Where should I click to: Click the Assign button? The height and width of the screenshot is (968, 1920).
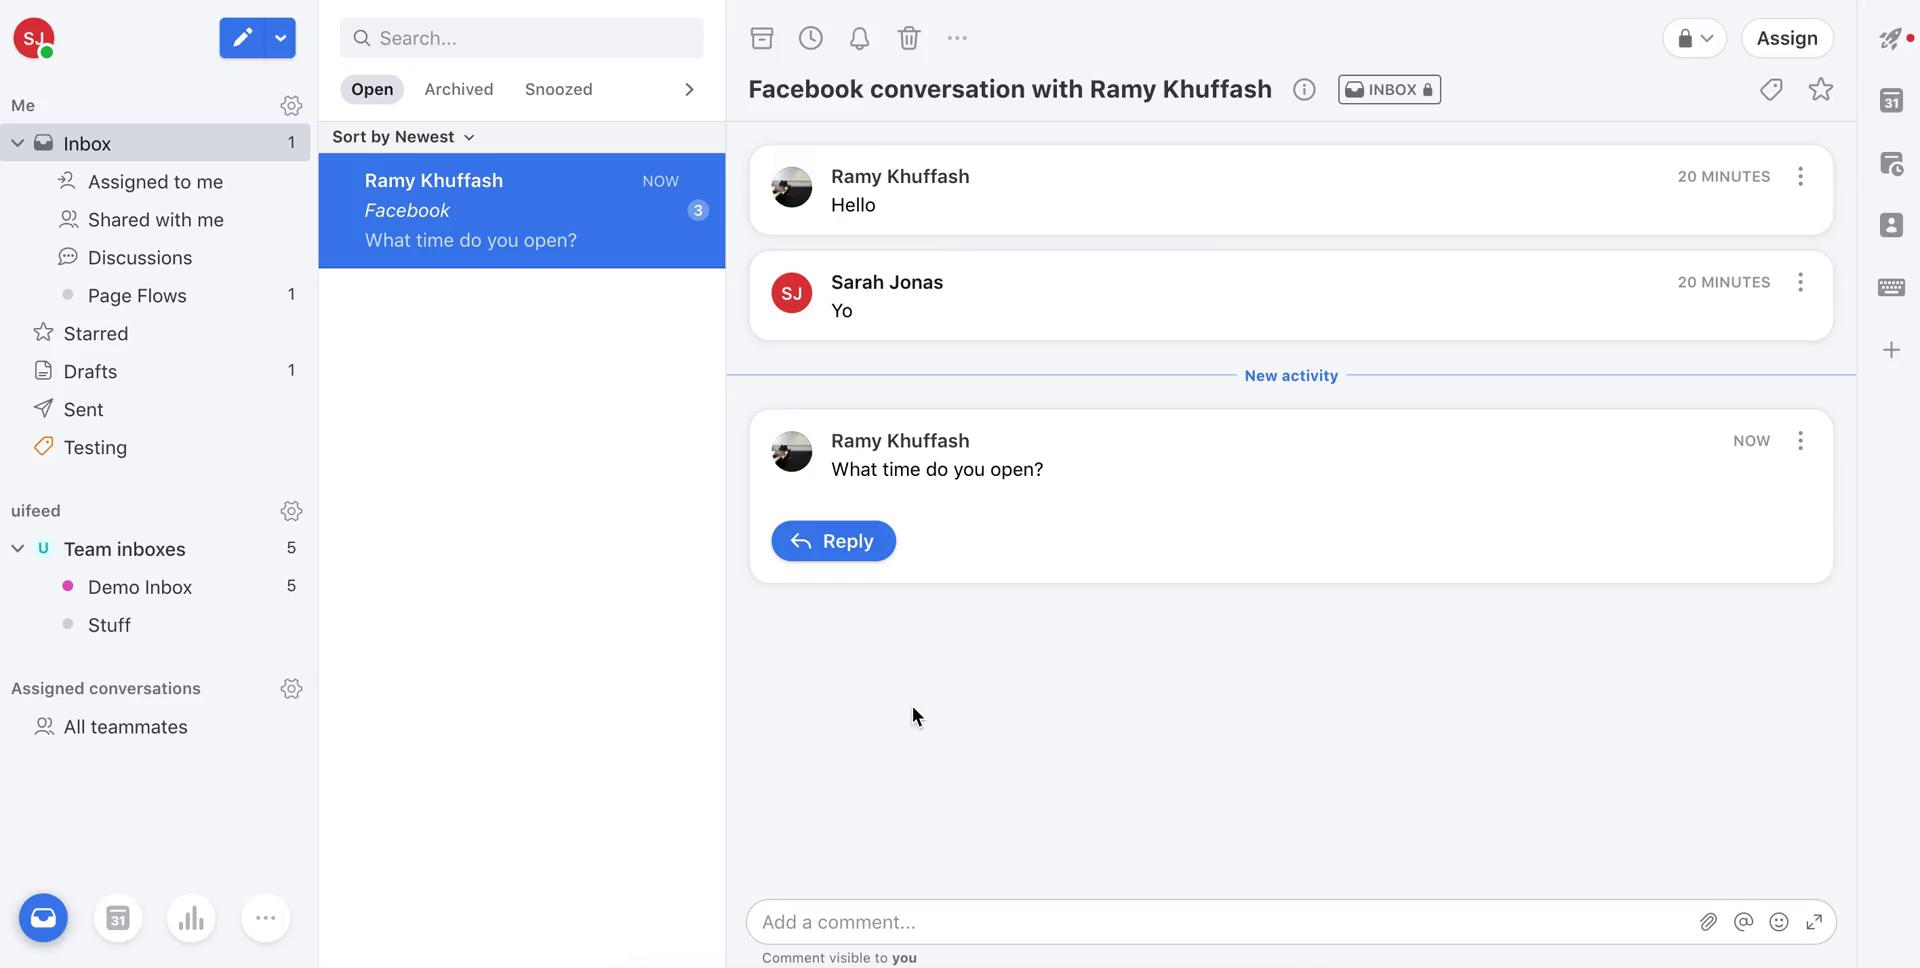point(1787,38)
